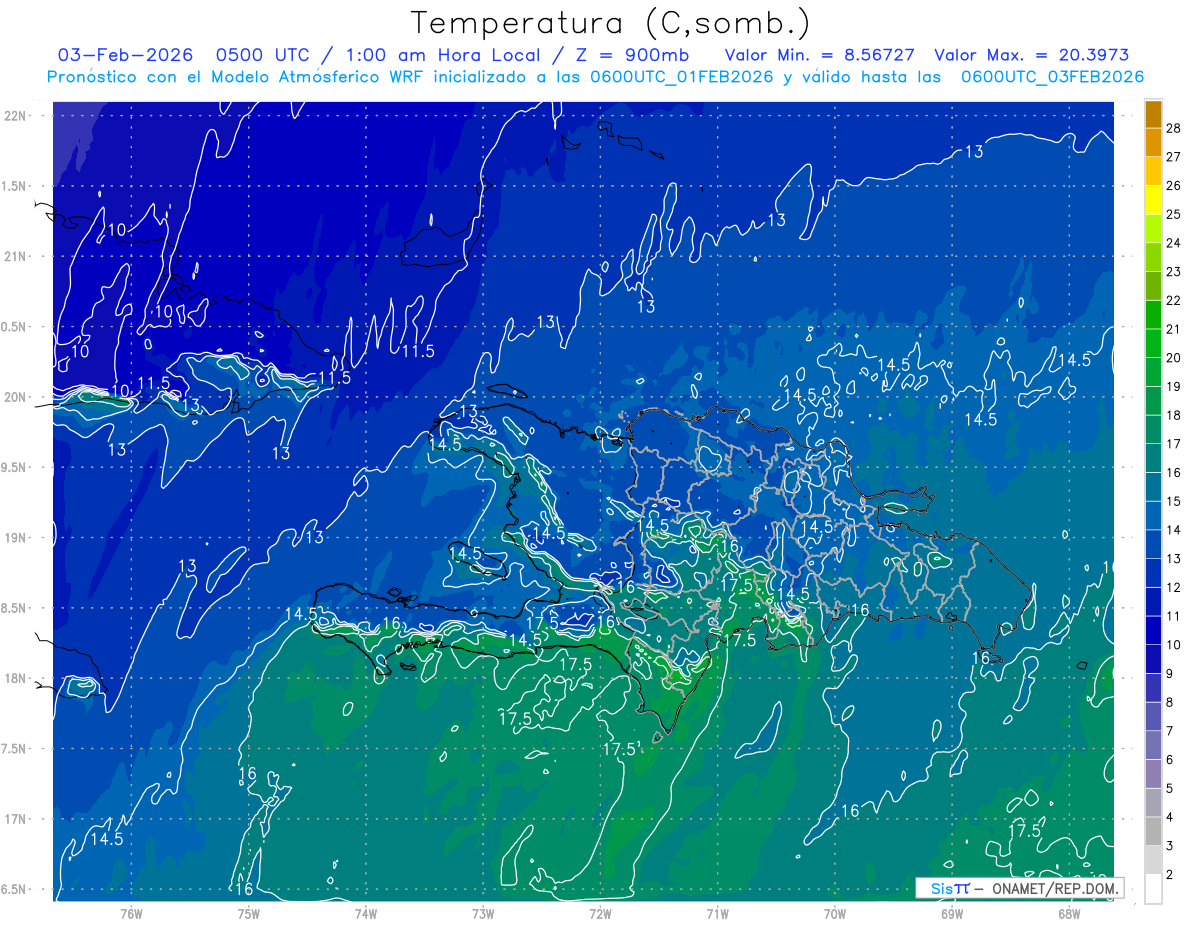Click the "20N" latitude axis label
The height and width of the screenshot is (927, 1200).
[x=17, y=397]
